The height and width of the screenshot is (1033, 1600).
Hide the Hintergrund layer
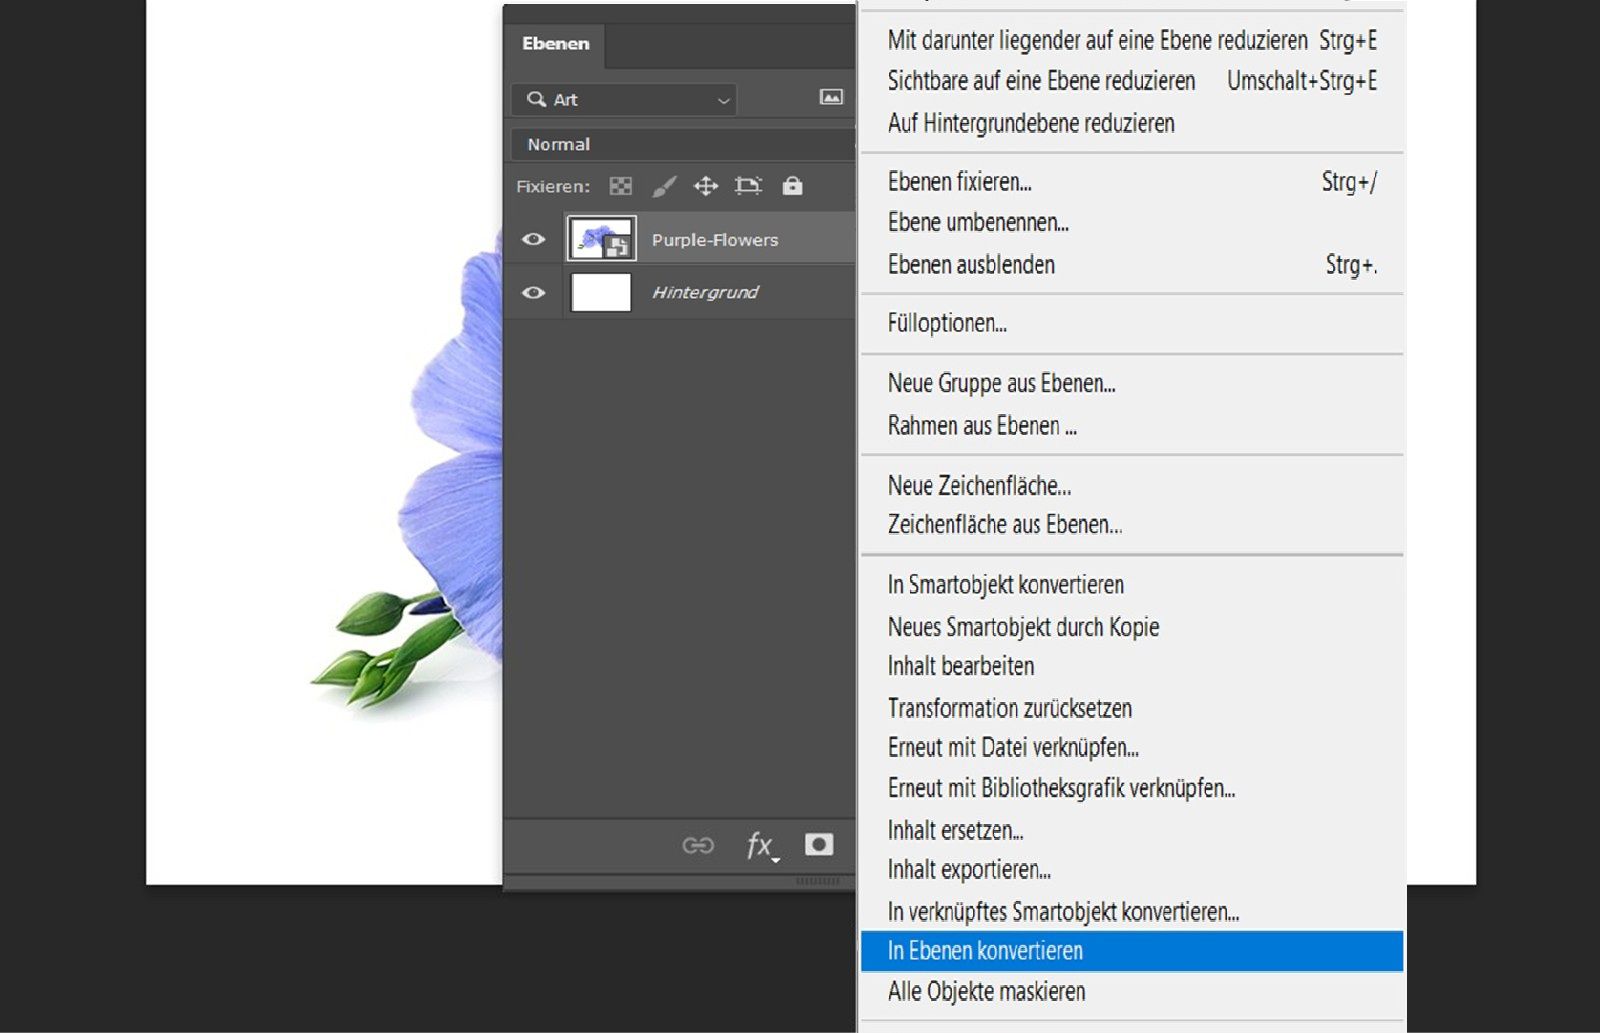coord(534,293)
